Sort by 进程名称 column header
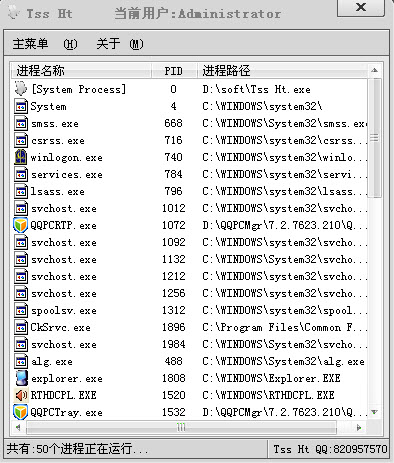394x463 pixels. click(x=81, y=71)
